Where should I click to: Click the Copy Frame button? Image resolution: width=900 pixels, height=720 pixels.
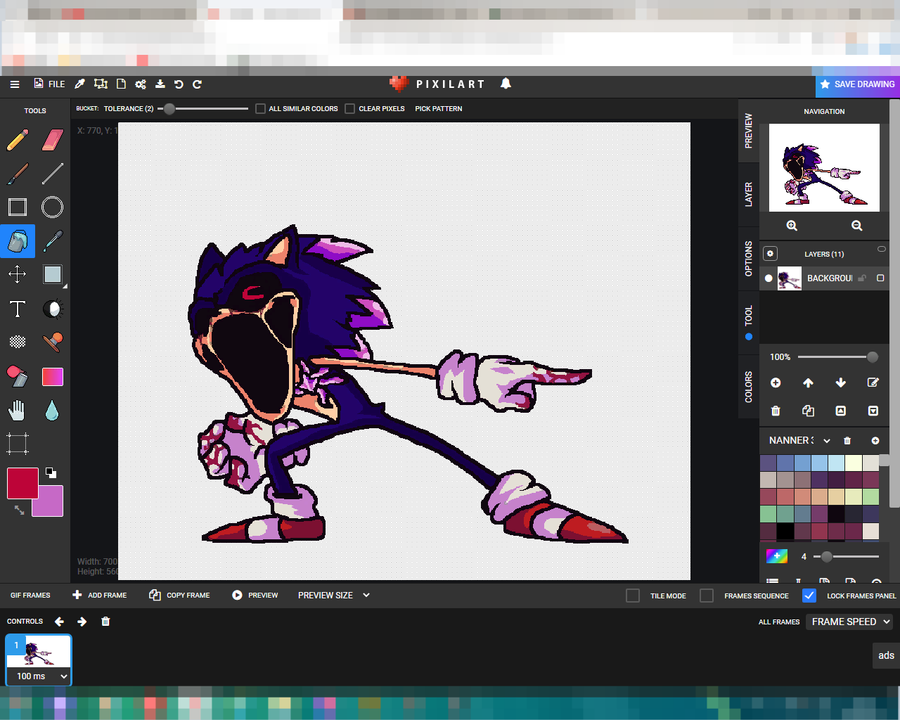179,595
